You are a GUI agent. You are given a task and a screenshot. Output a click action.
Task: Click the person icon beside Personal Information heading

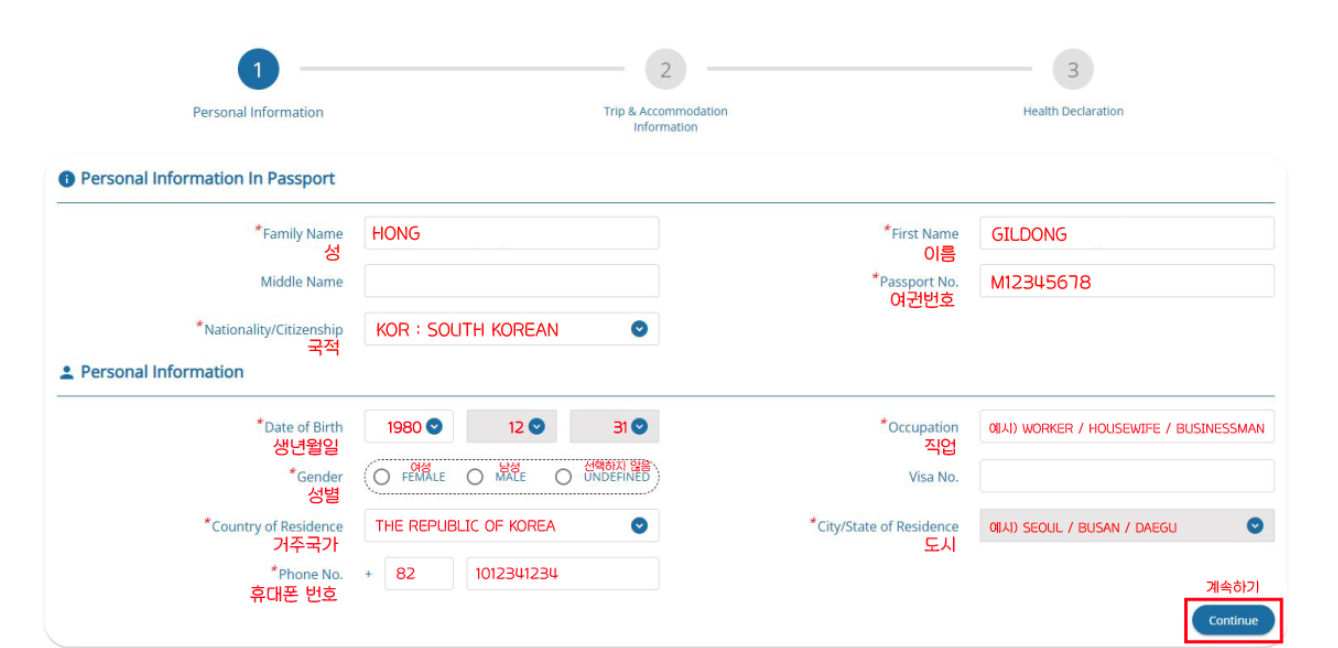pos(67,372)
